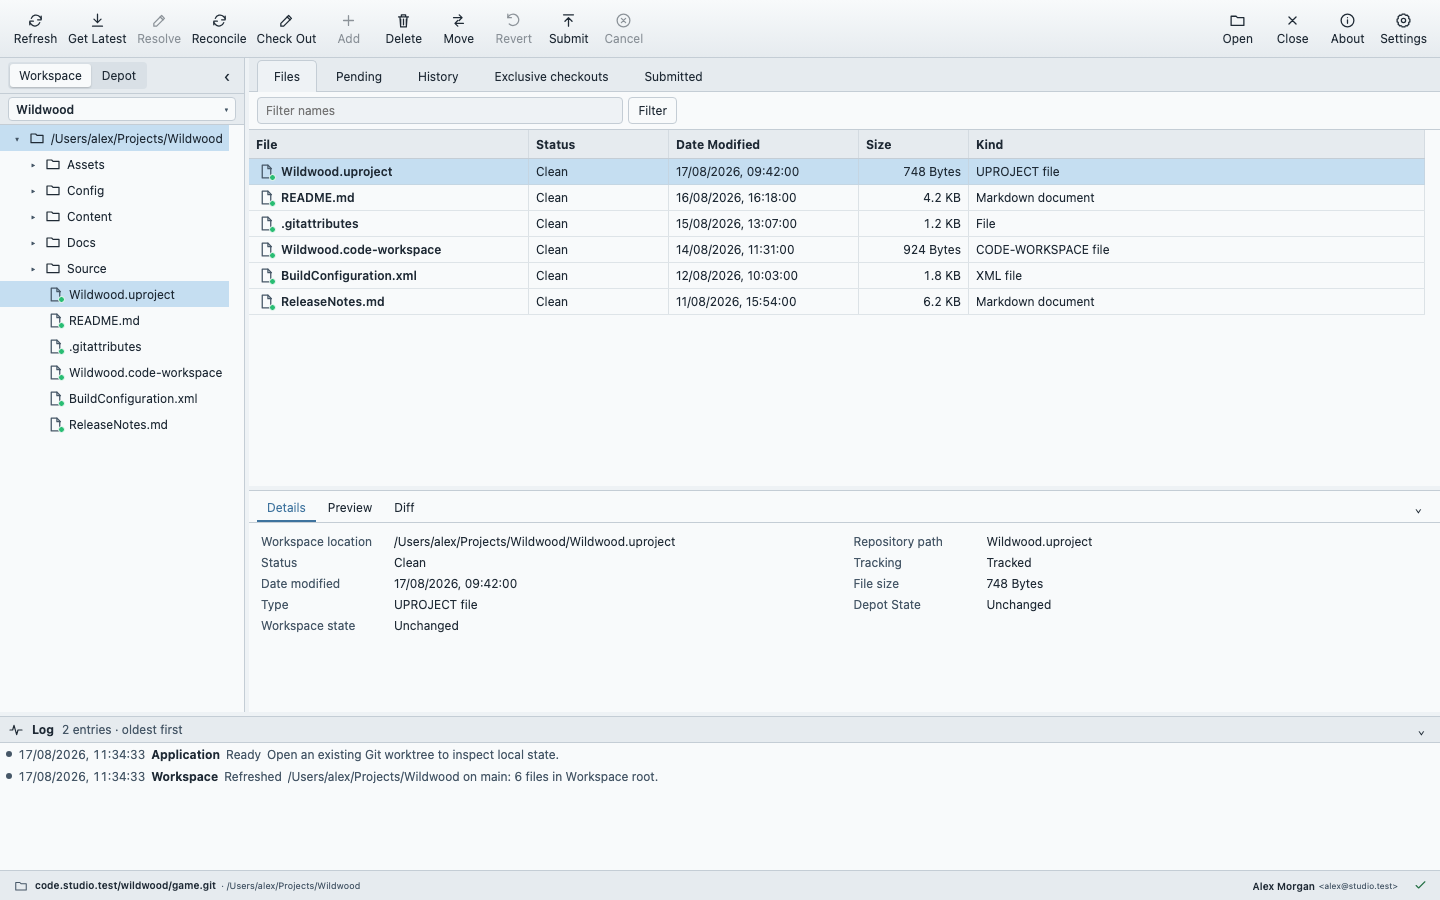Click the Submit upload icon

(x=568, y=20)
